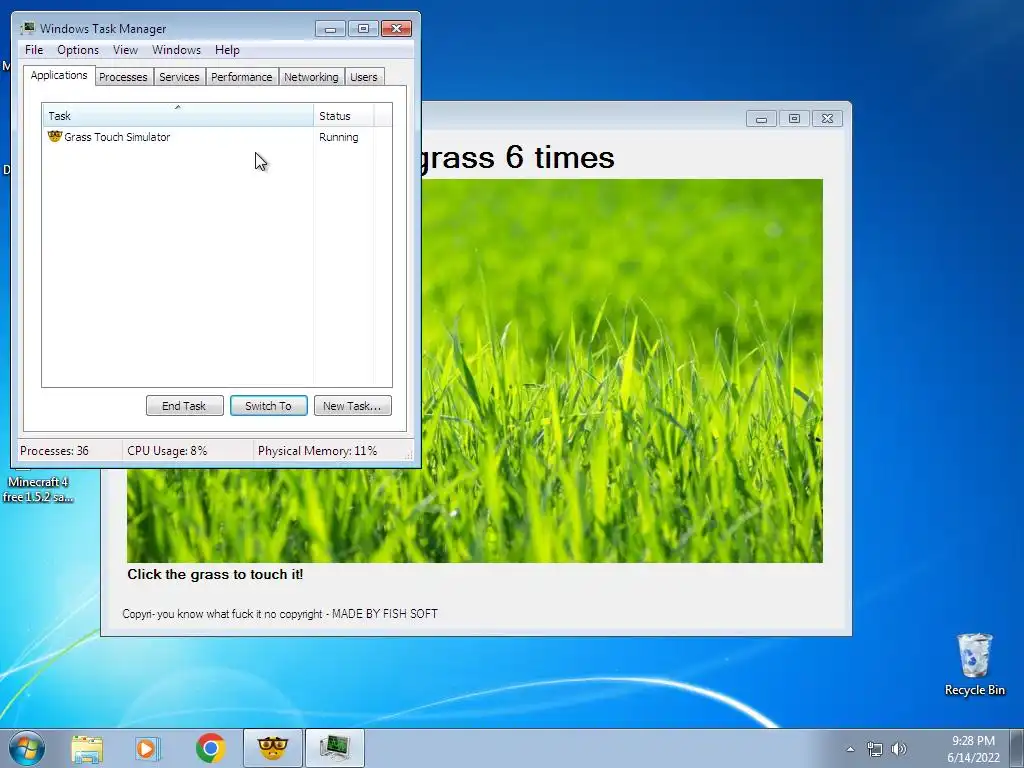Switch to the Processes tab
Viewport: 1024px width, 768px height.
point(123,77)
